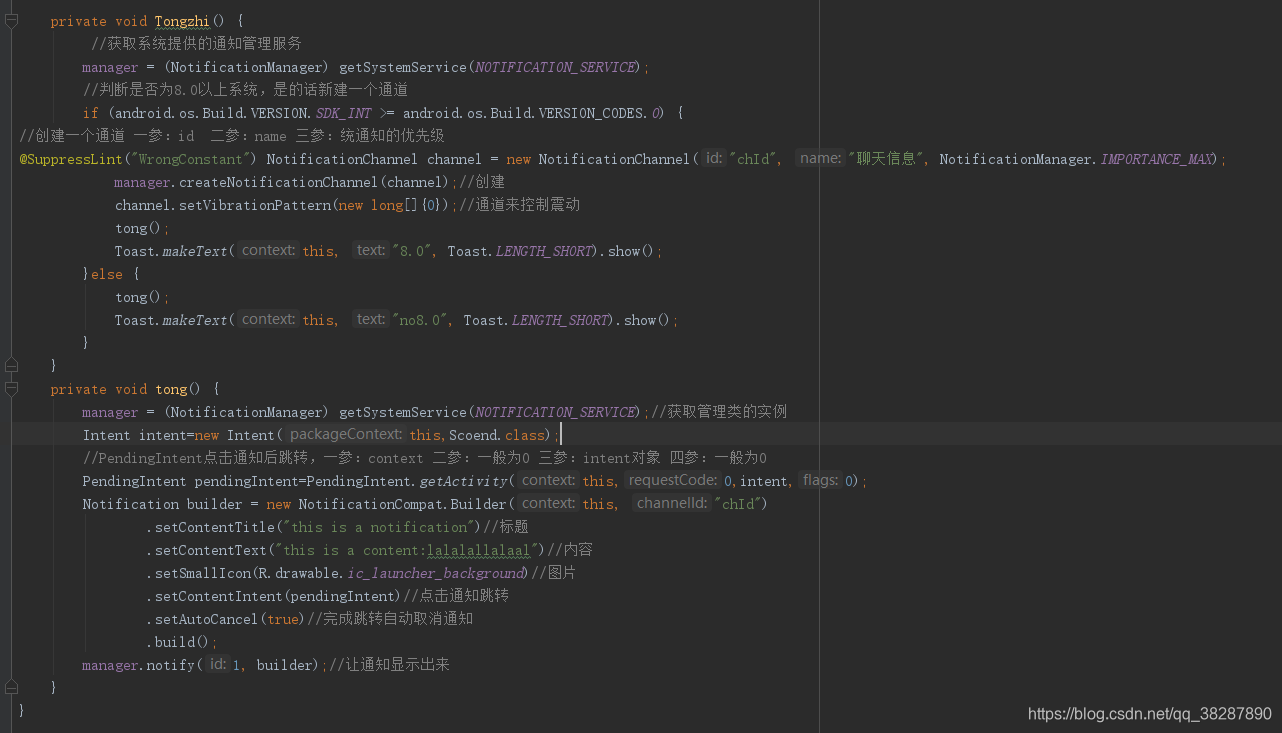Click the tong method name in its declaration
This screenshot has height=733, width=1282.
(171, 389)
